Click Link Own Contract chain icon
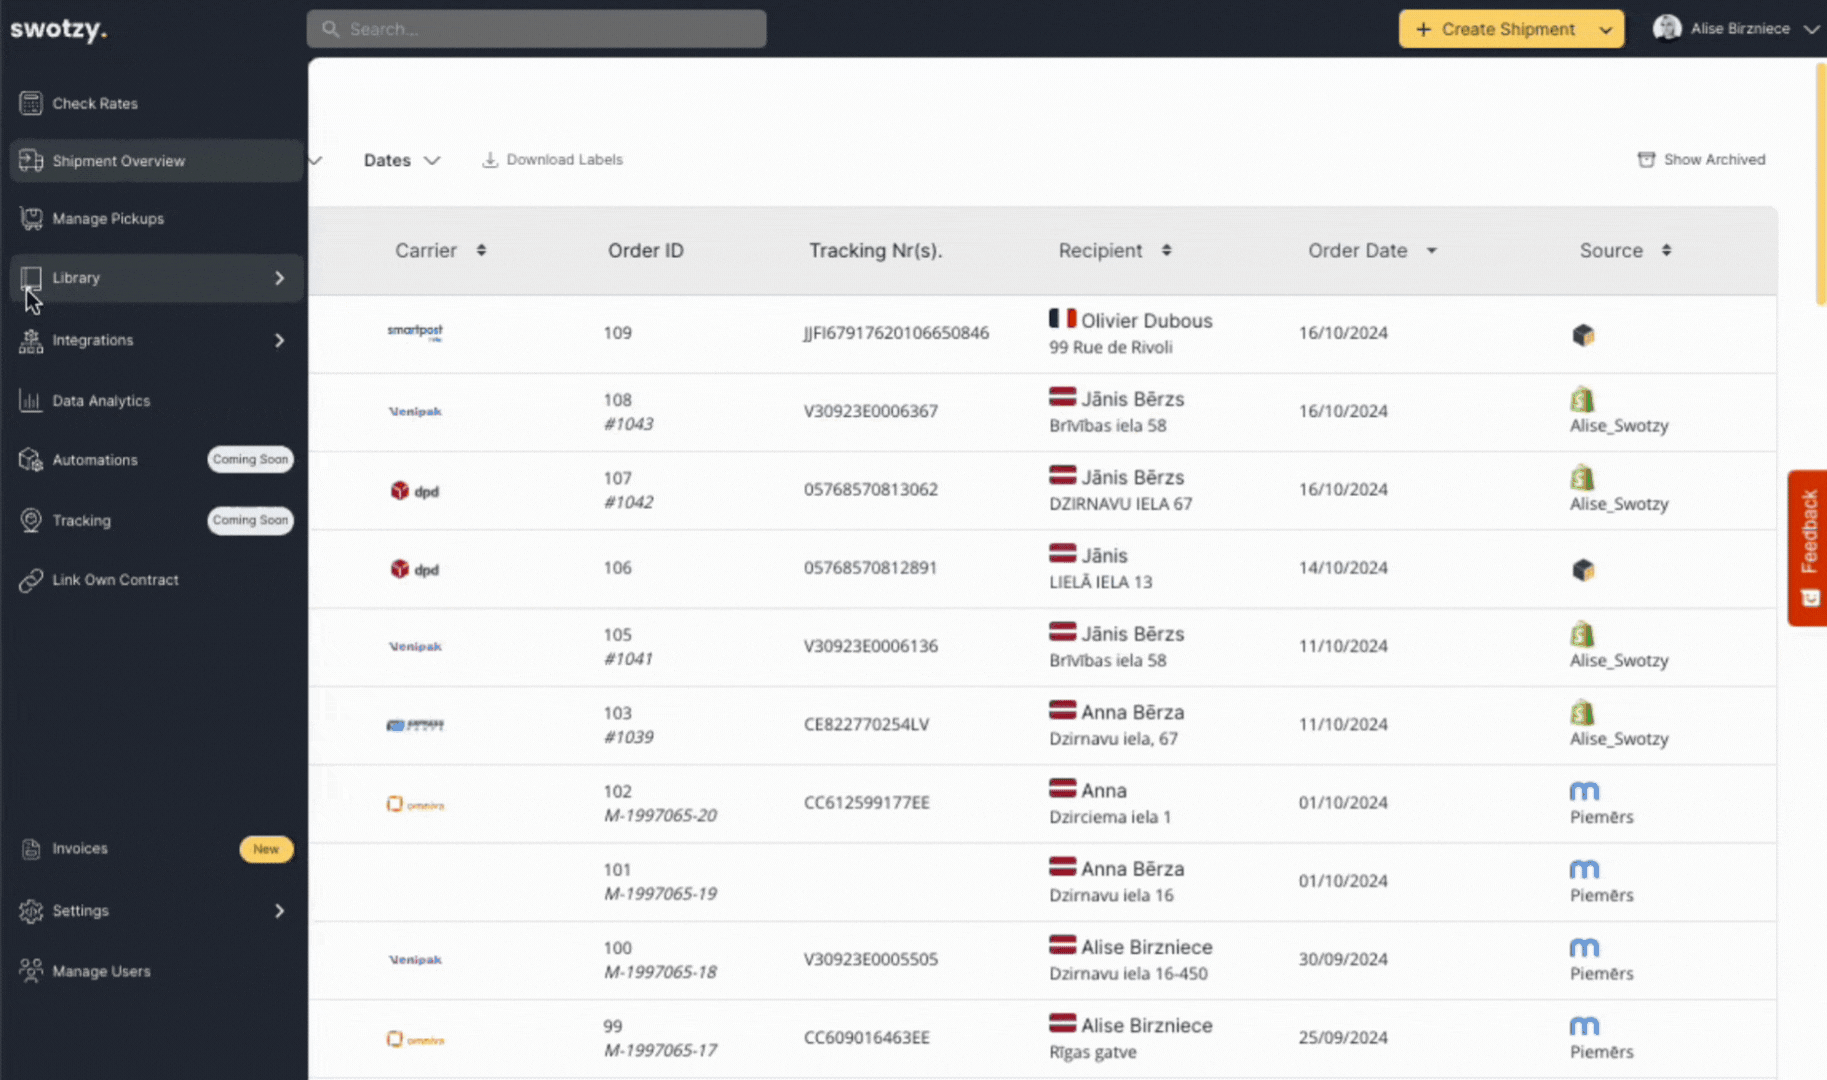The width and height of the screenshot is (1827, 1080). [x=30, y=580]
